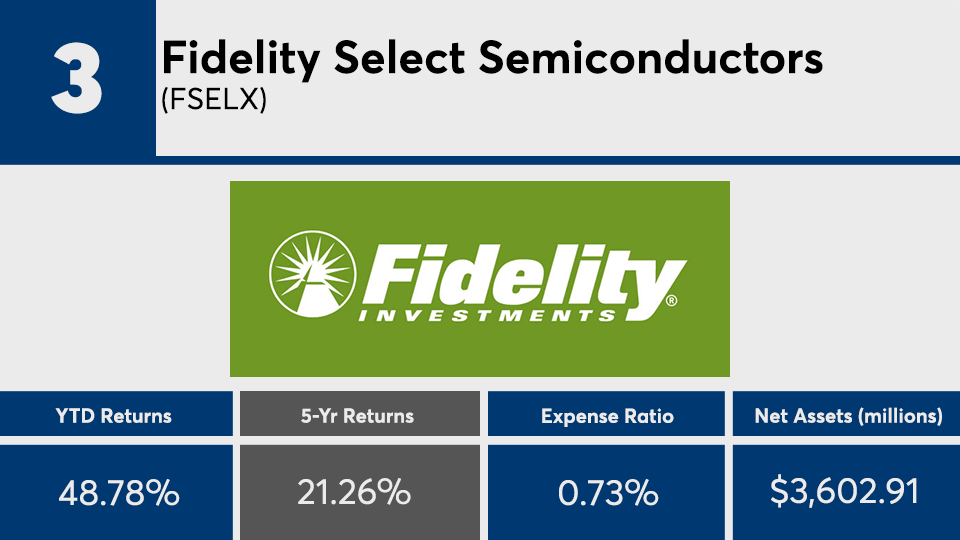
Task: Select the Expense Ratio header
Action: [x=607, y=415]
